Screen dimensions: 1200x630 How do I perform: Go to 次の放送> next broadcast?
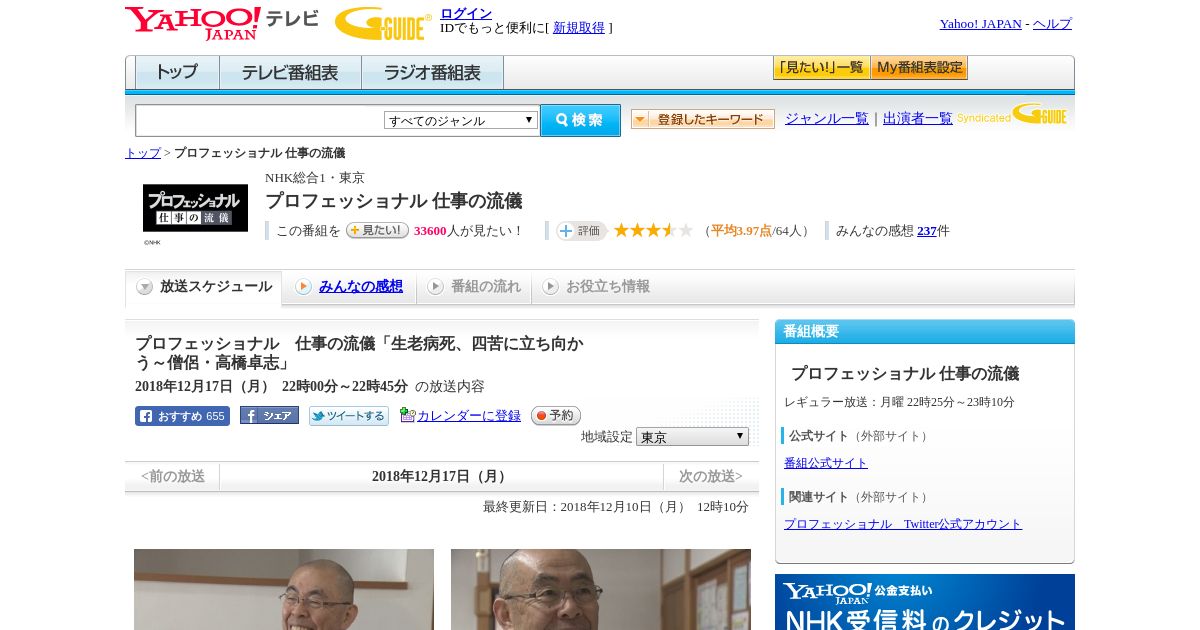[711, 477]
